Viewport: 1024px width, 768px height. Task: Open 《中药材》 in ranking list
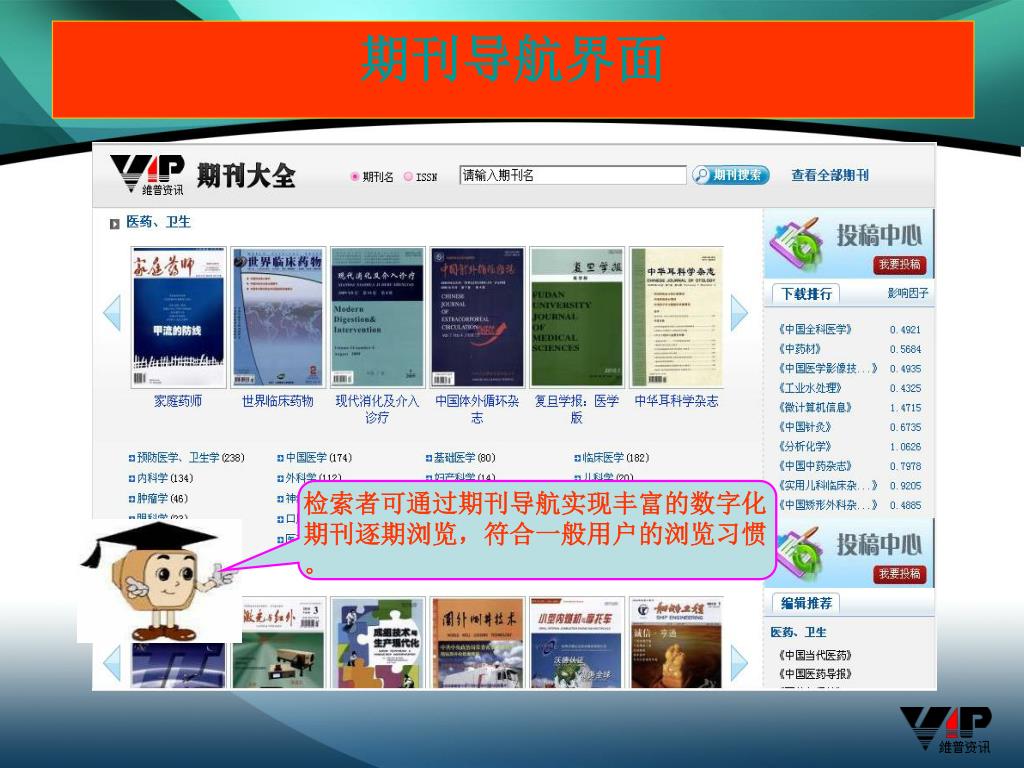point(799,349)
